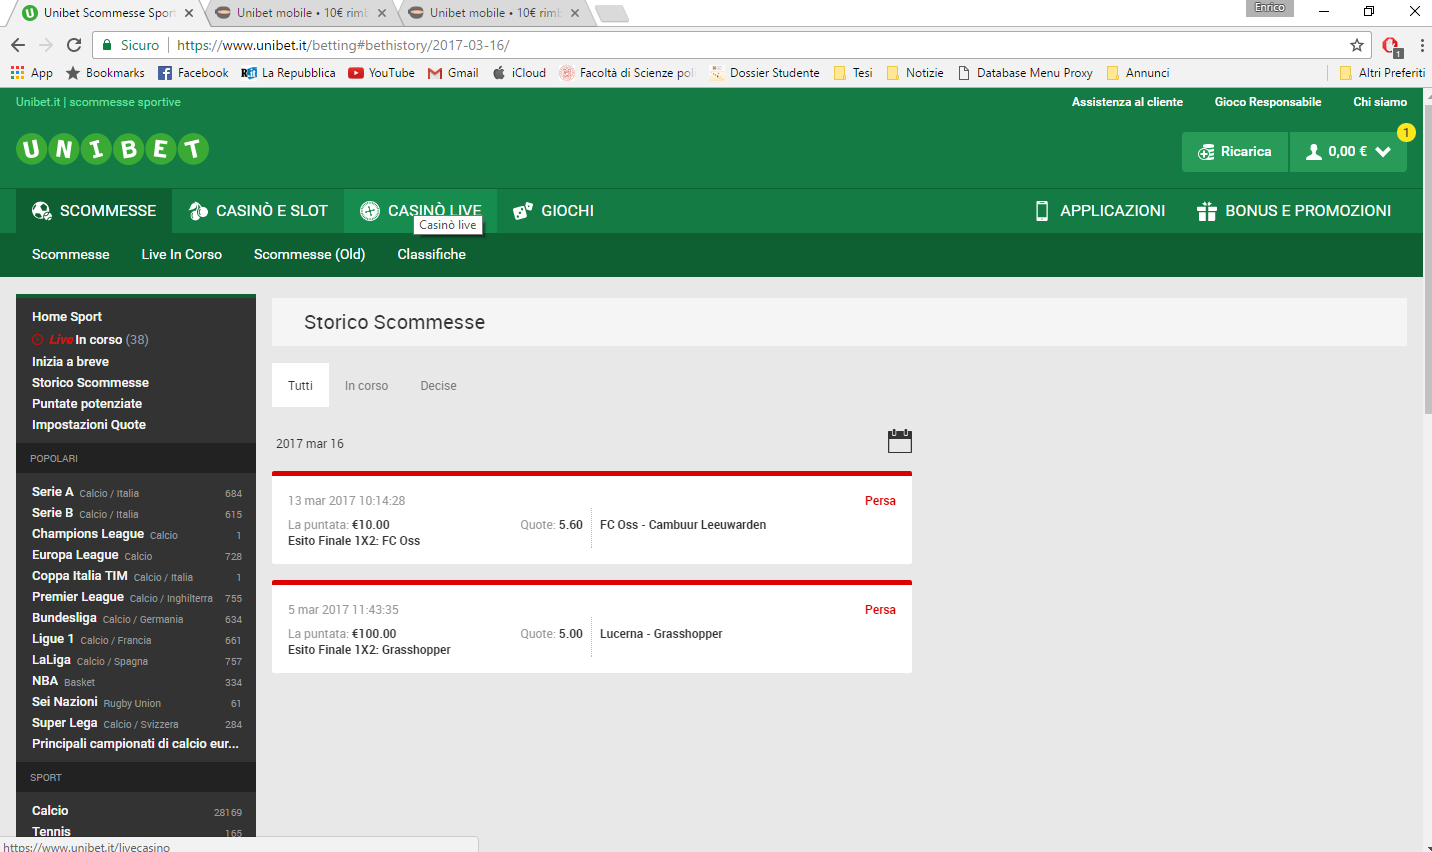
Task: Open the CASINÒ E SLOT menu
Action: 258,211
